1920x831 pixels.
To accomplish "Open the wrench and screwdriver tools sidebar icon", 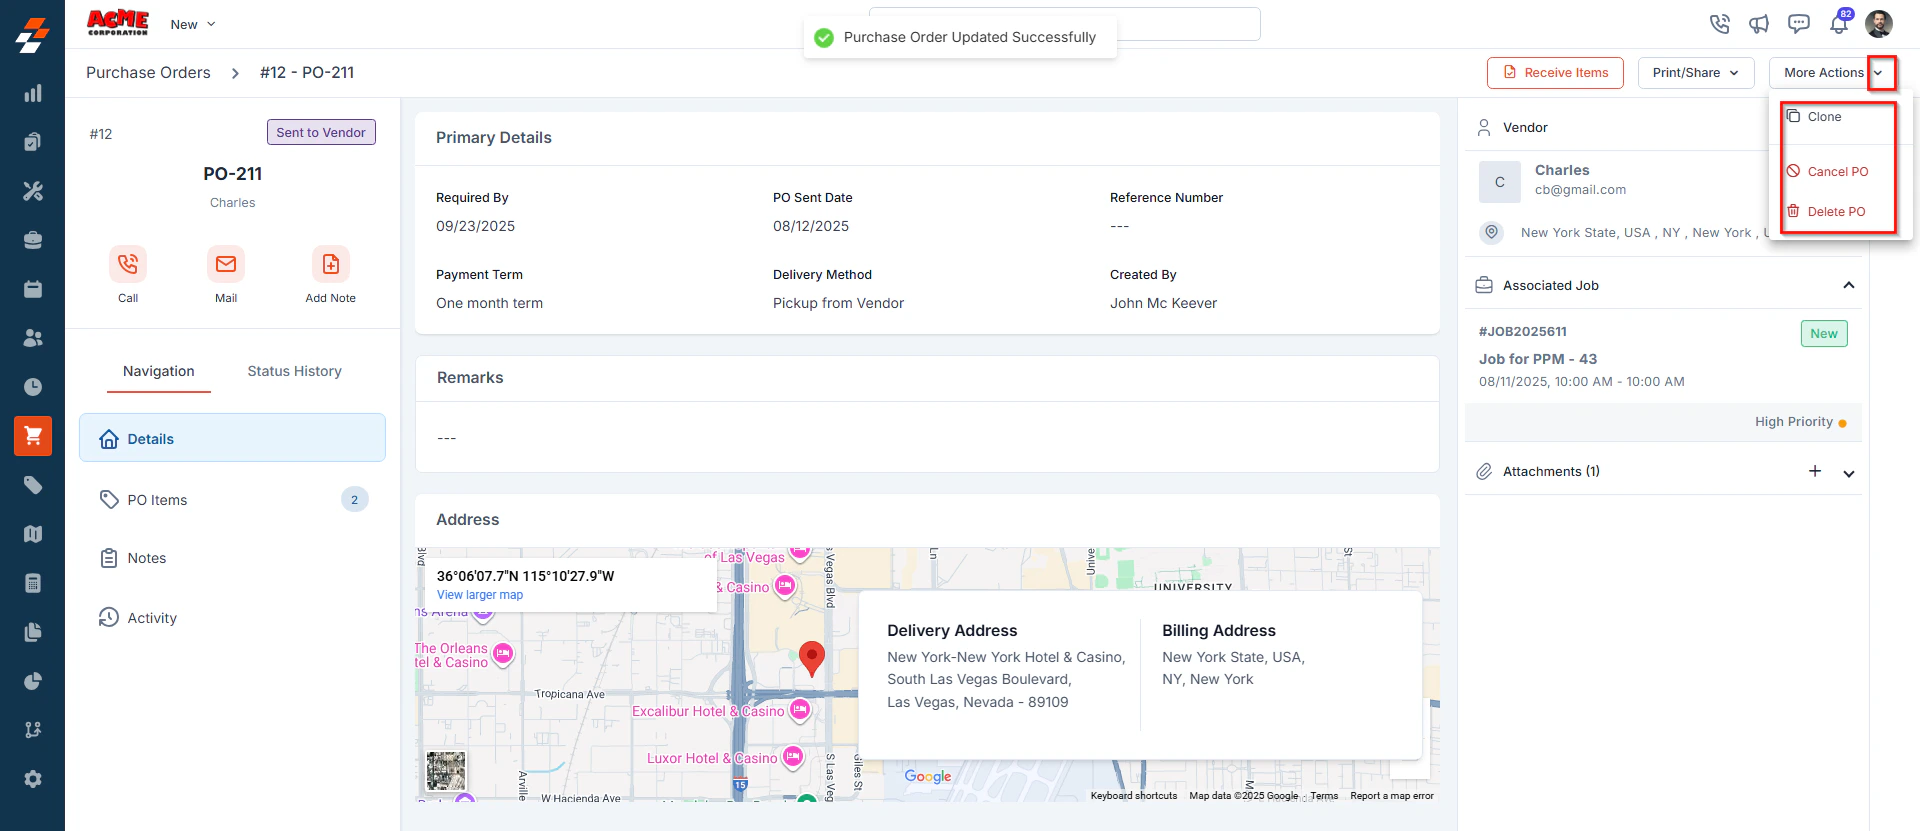I will coord(33,191).
